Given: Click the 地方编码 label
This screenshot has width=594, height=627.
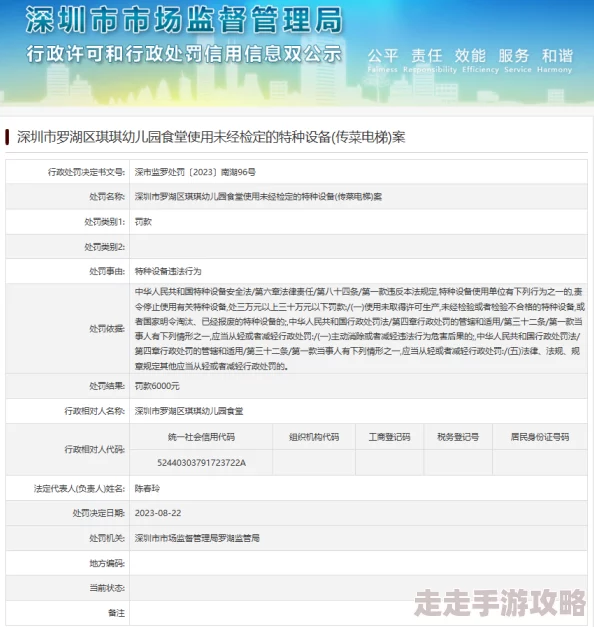Looking at the screenshot, I should (107, 563).
